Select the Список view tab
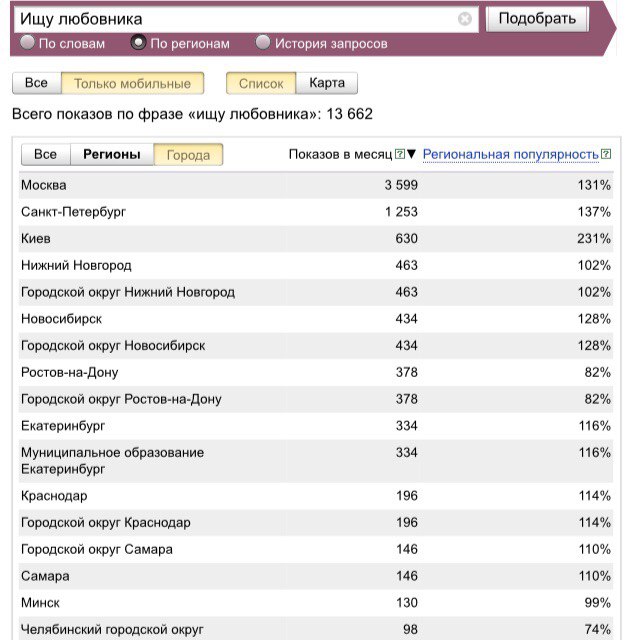The width and height of the screenshot is (640, 640). coord(261,84)
